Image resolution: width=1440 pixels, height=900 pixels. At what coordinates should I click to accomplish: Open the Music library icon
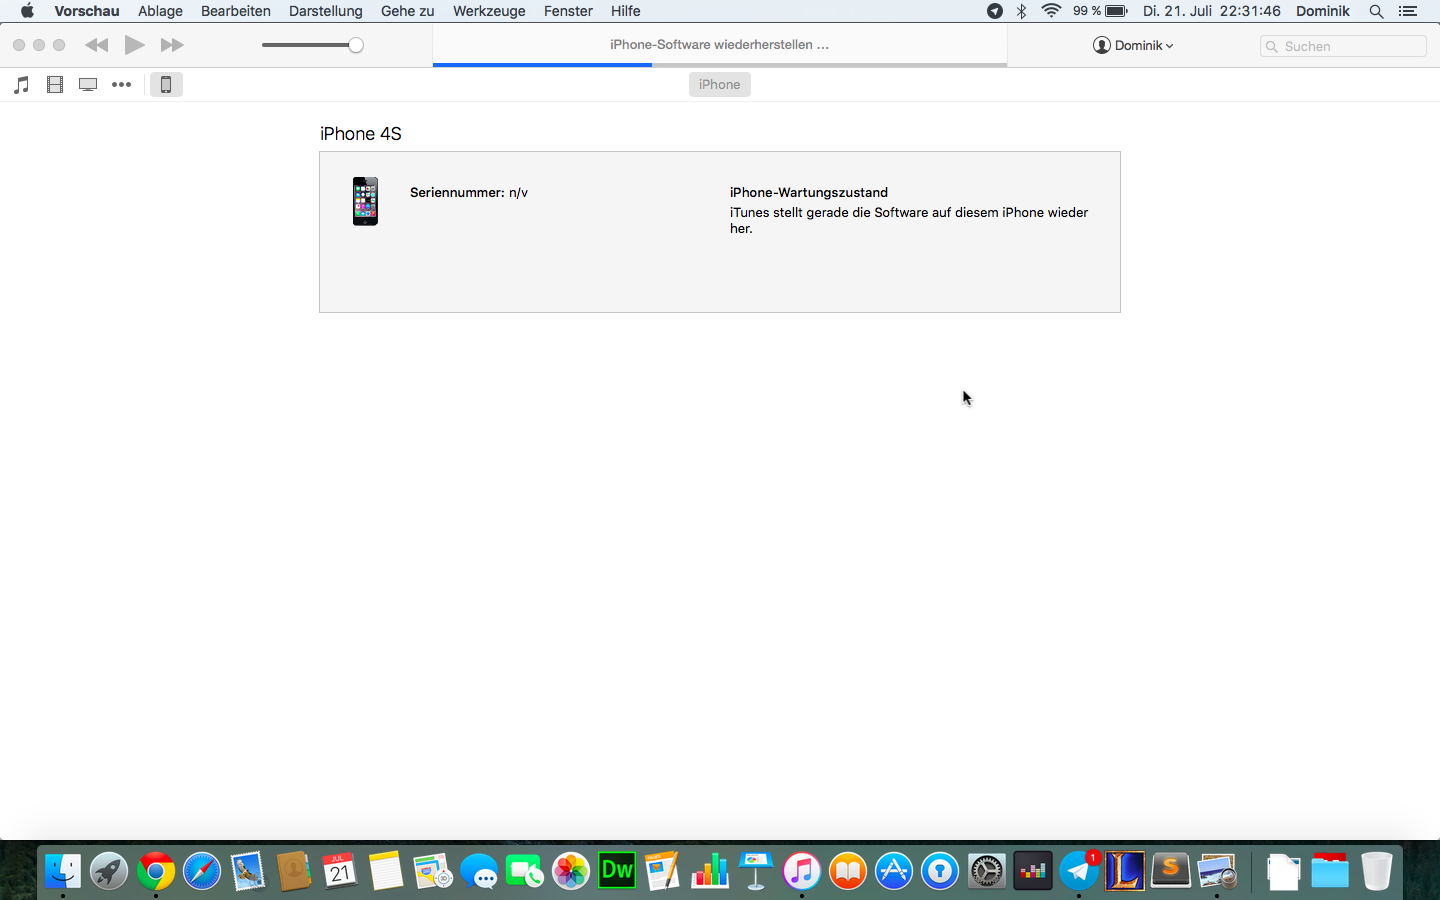point(21,85)
